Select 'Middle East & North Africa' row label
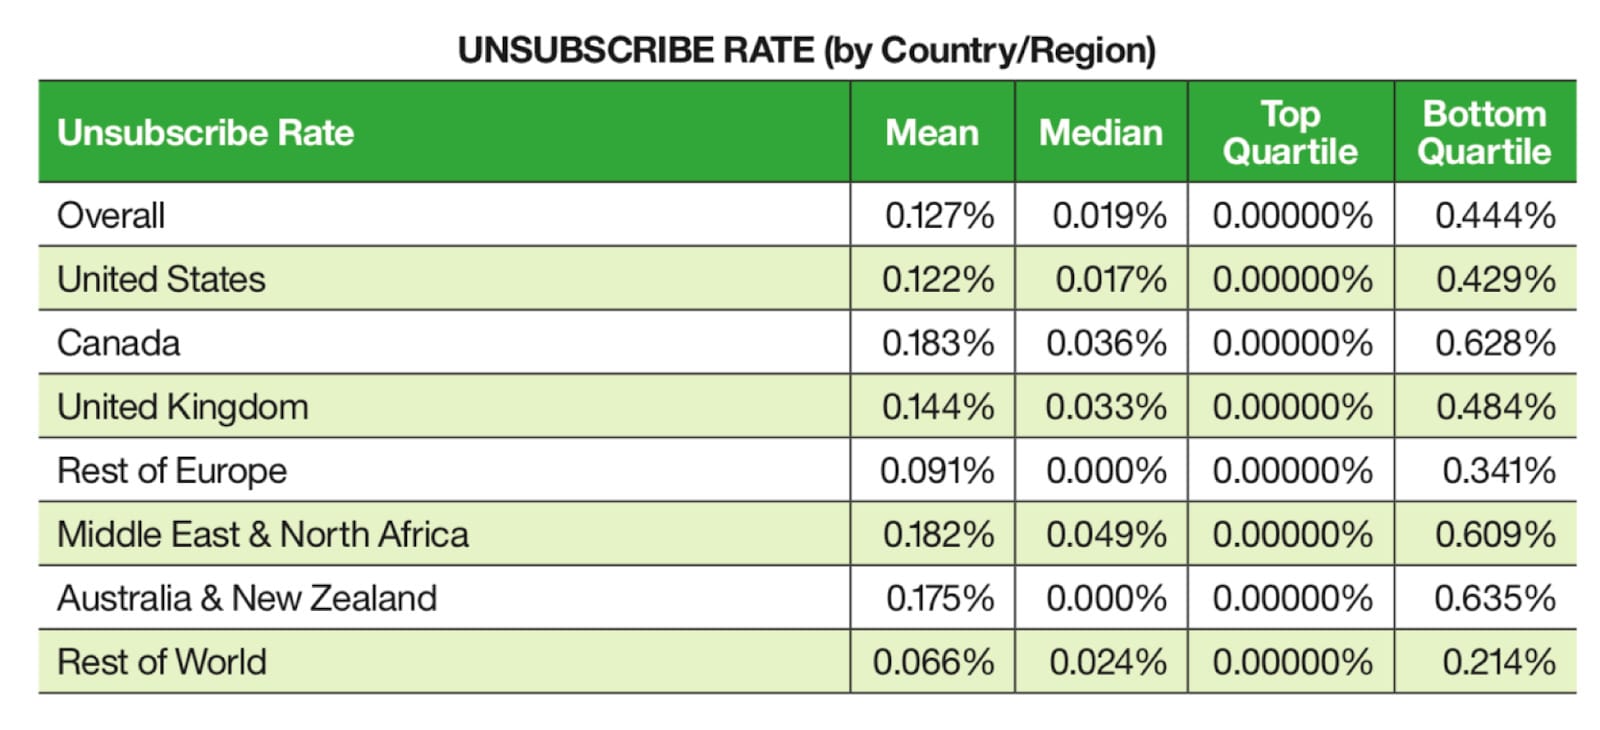The image size is (1600, 730). (263, 535)
